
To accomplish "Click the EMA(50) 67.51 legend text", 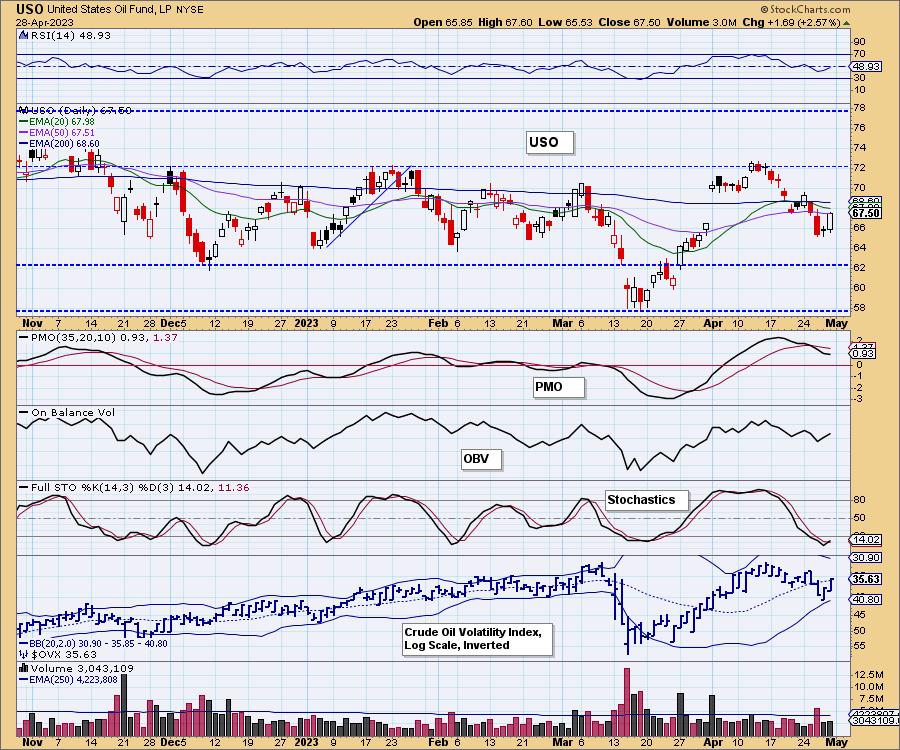I will 61,133.
